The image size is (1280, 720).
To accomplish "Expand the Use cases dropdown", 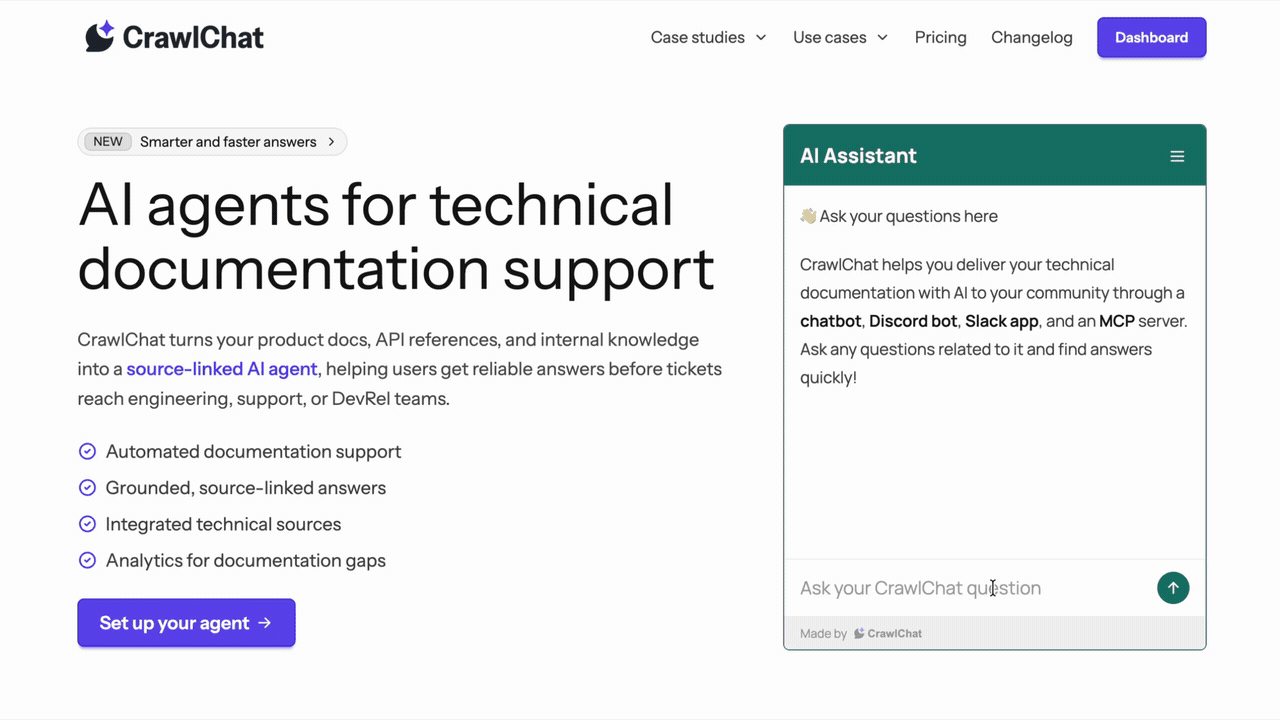I will point(840,37).
